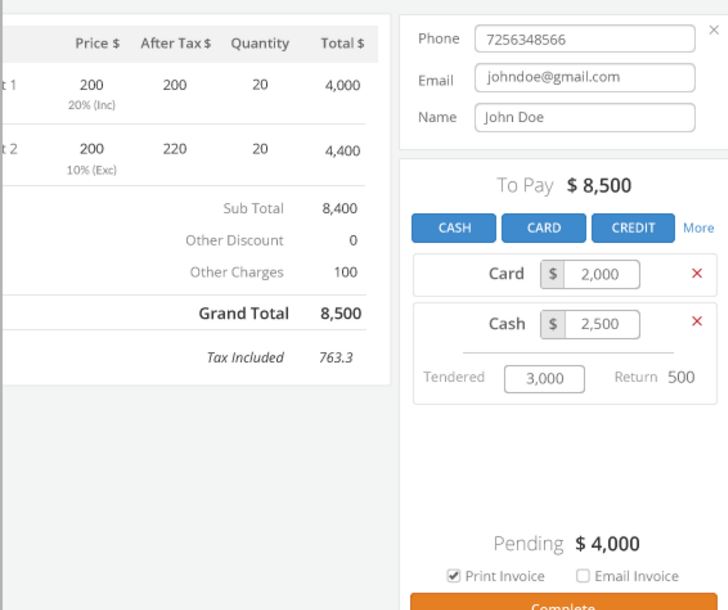Close the customer details panel
This screenshot has width=728, height=610.
[x=713, y=30]
